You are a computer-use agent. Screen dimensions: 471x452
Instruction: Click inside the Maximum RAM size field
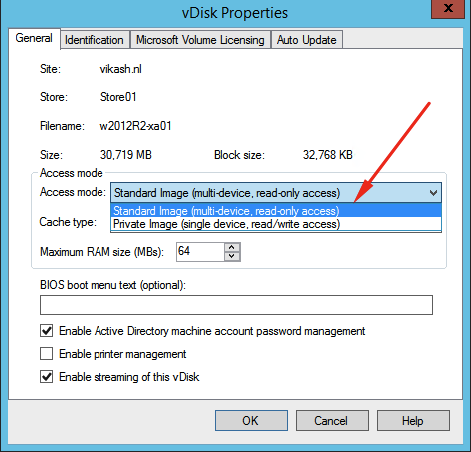pos(200,252)
